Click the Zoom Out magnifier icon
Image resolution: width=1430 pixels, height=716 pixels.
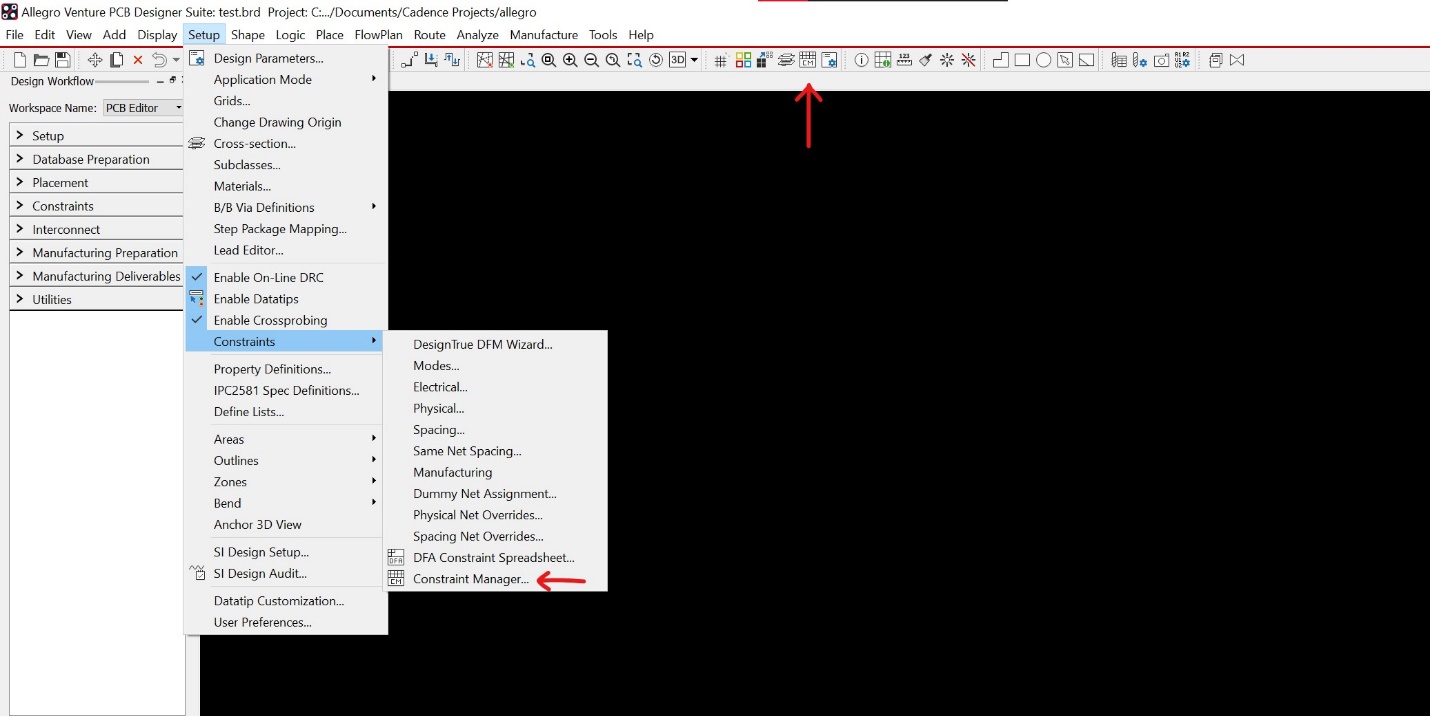tap(591, 60)
